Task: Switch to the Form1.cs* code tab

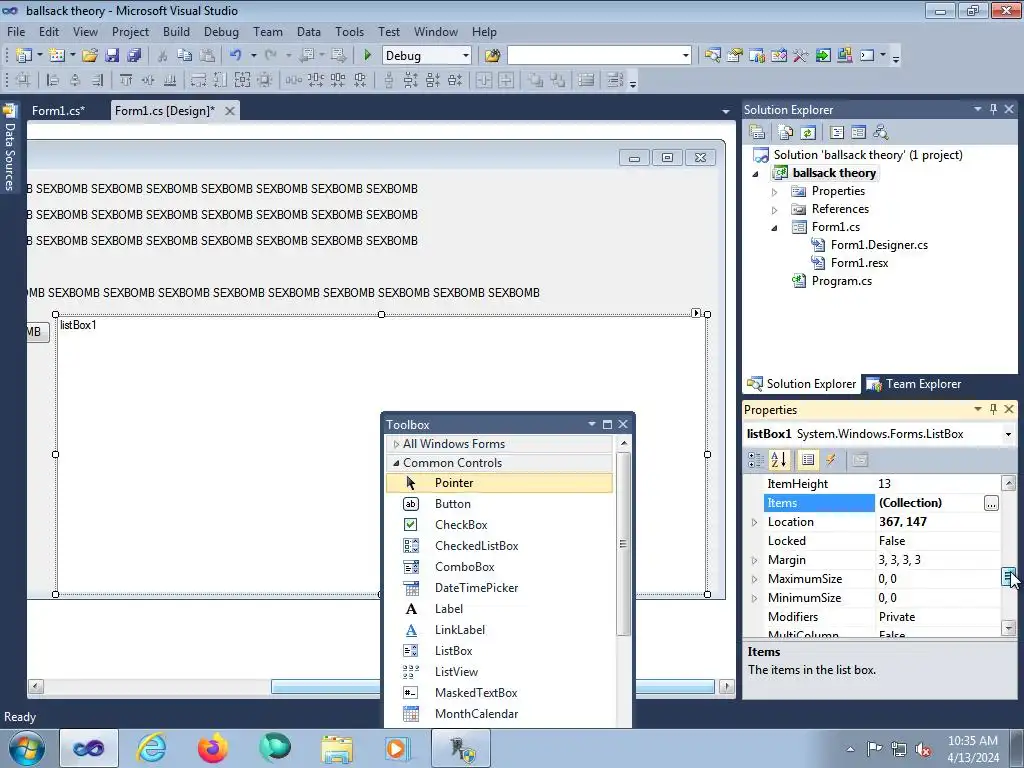Action: point(58,111)
